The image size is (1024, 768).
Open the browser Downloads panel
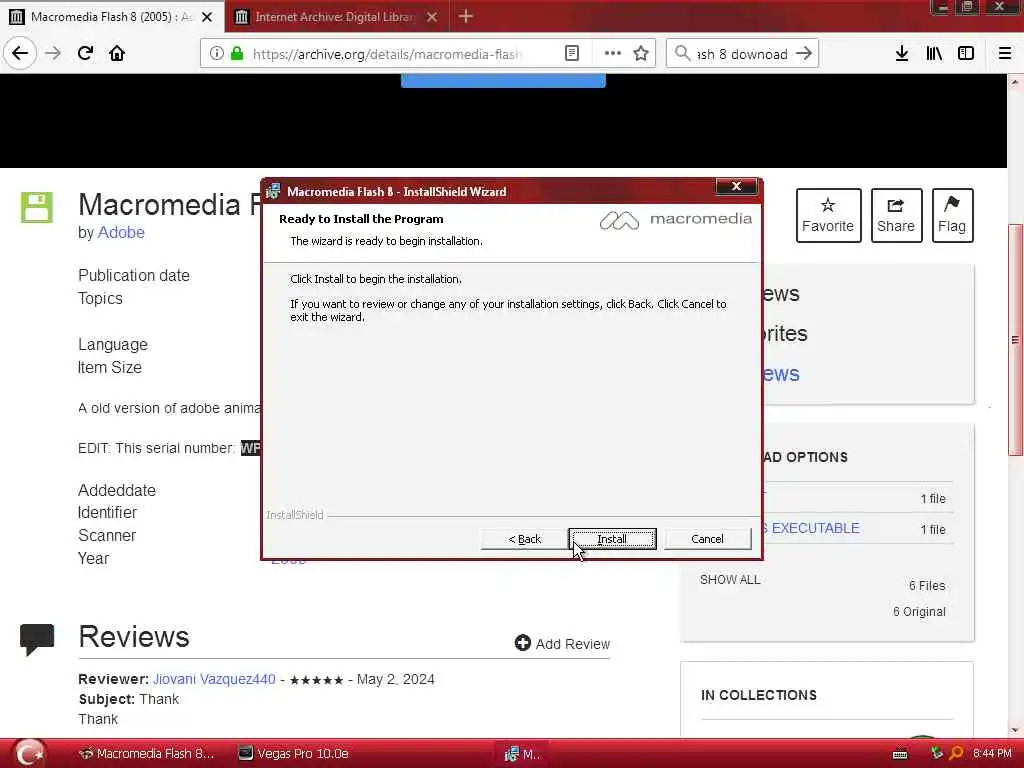[x=902, y=54]
